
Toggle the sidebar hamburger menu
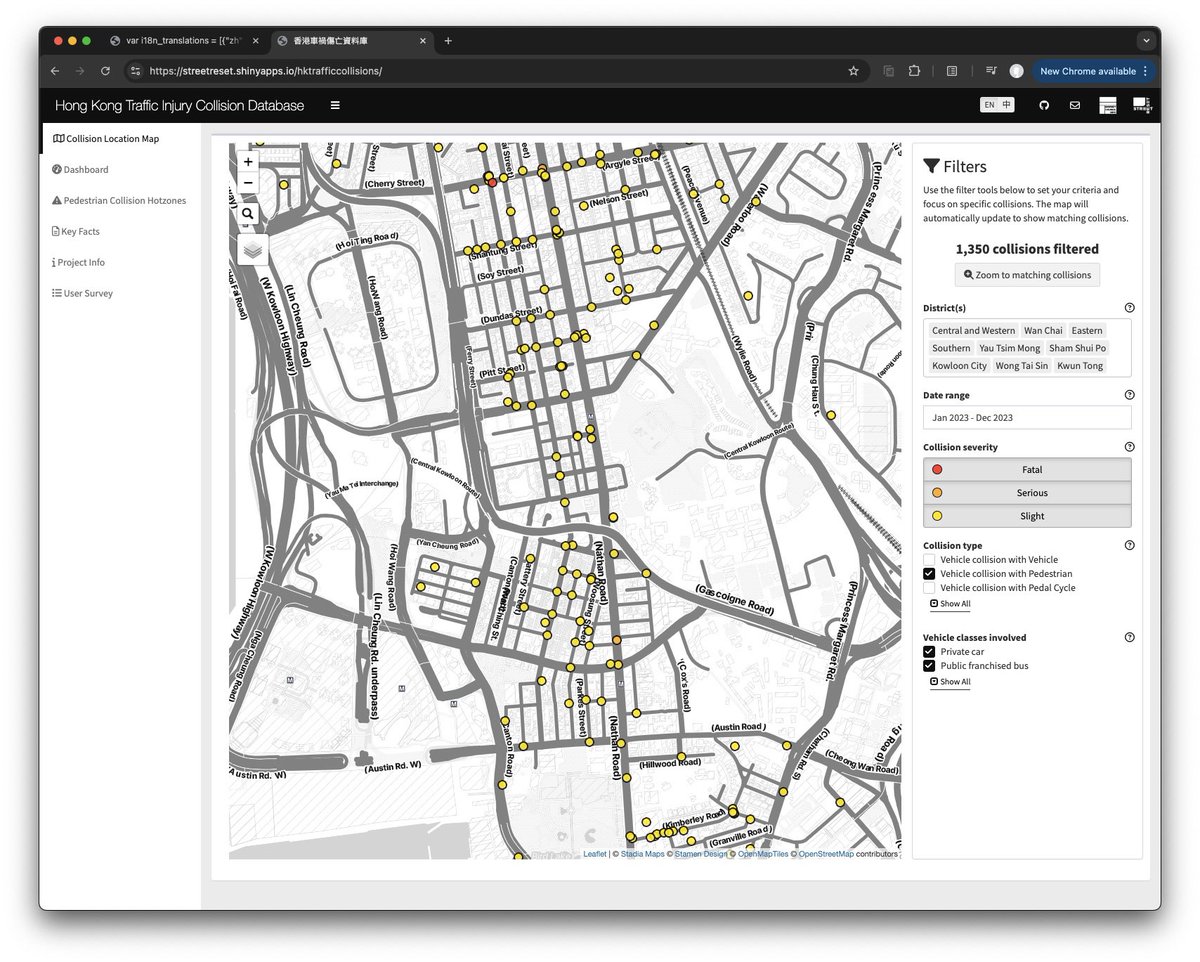(x=335, y=105)
